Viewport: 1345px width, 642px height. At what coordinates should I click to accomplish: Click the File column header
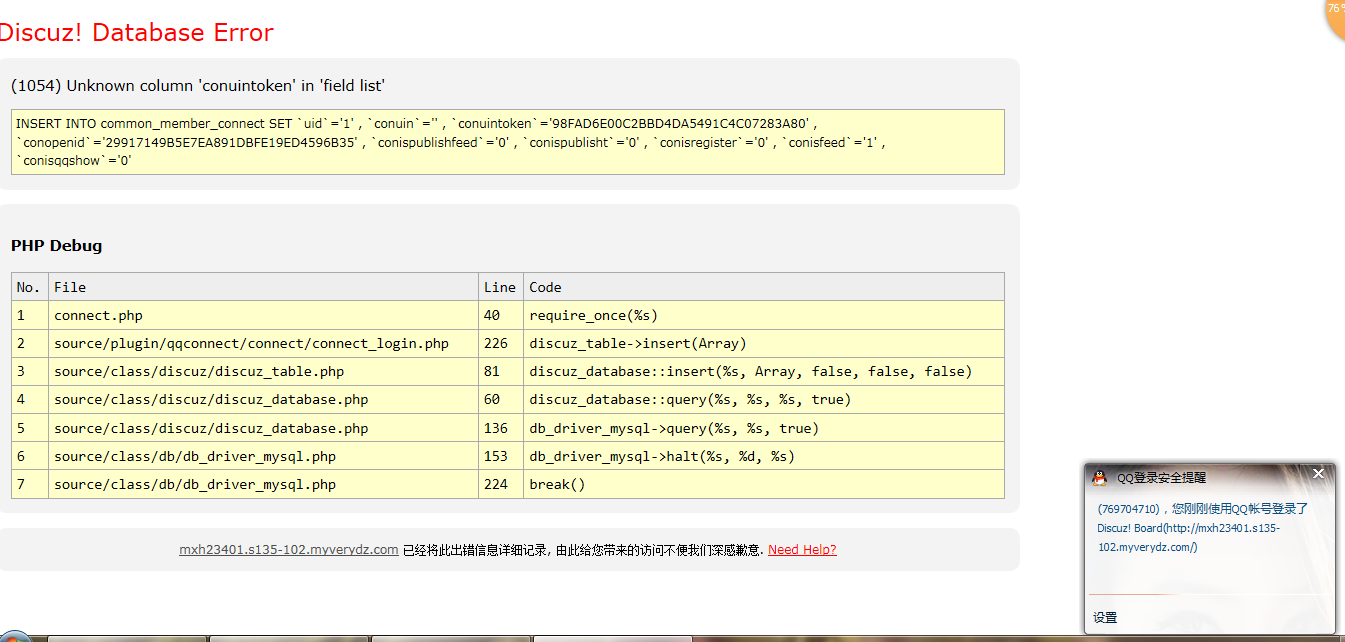70,287
